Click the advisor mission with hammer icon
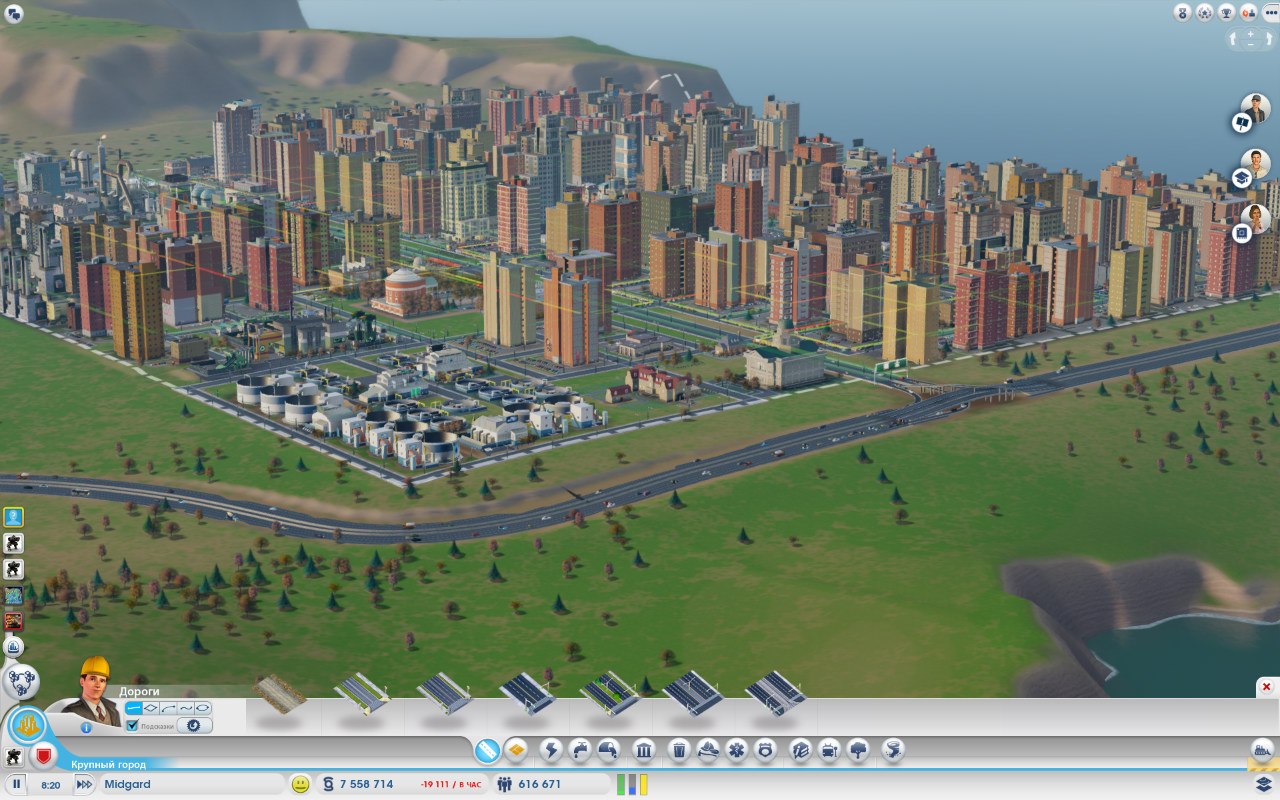Viewport: 1280px width, 800px height. (1242, 122)
